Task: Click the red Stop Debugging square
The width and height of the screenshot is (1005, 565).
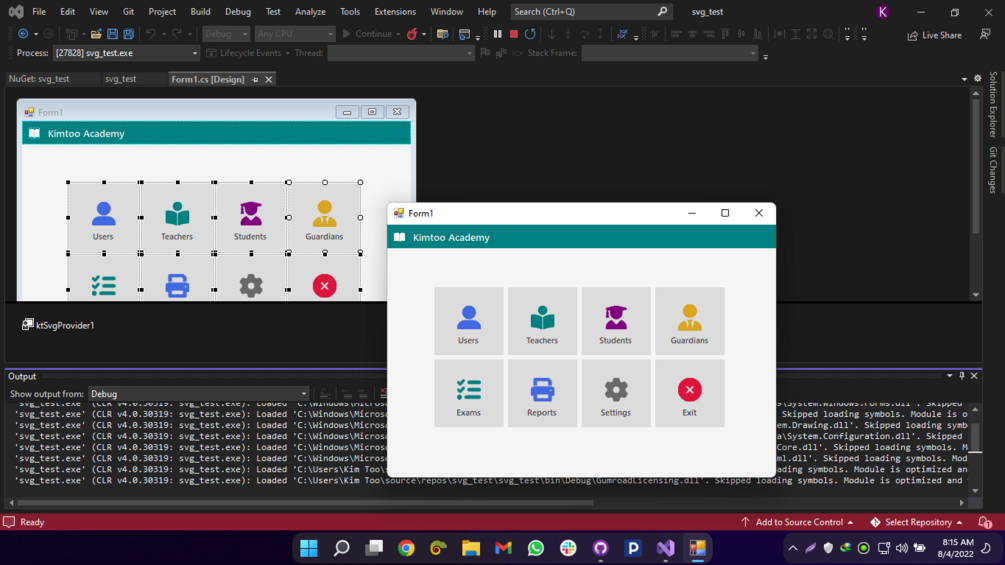Action: pos(513,34)
